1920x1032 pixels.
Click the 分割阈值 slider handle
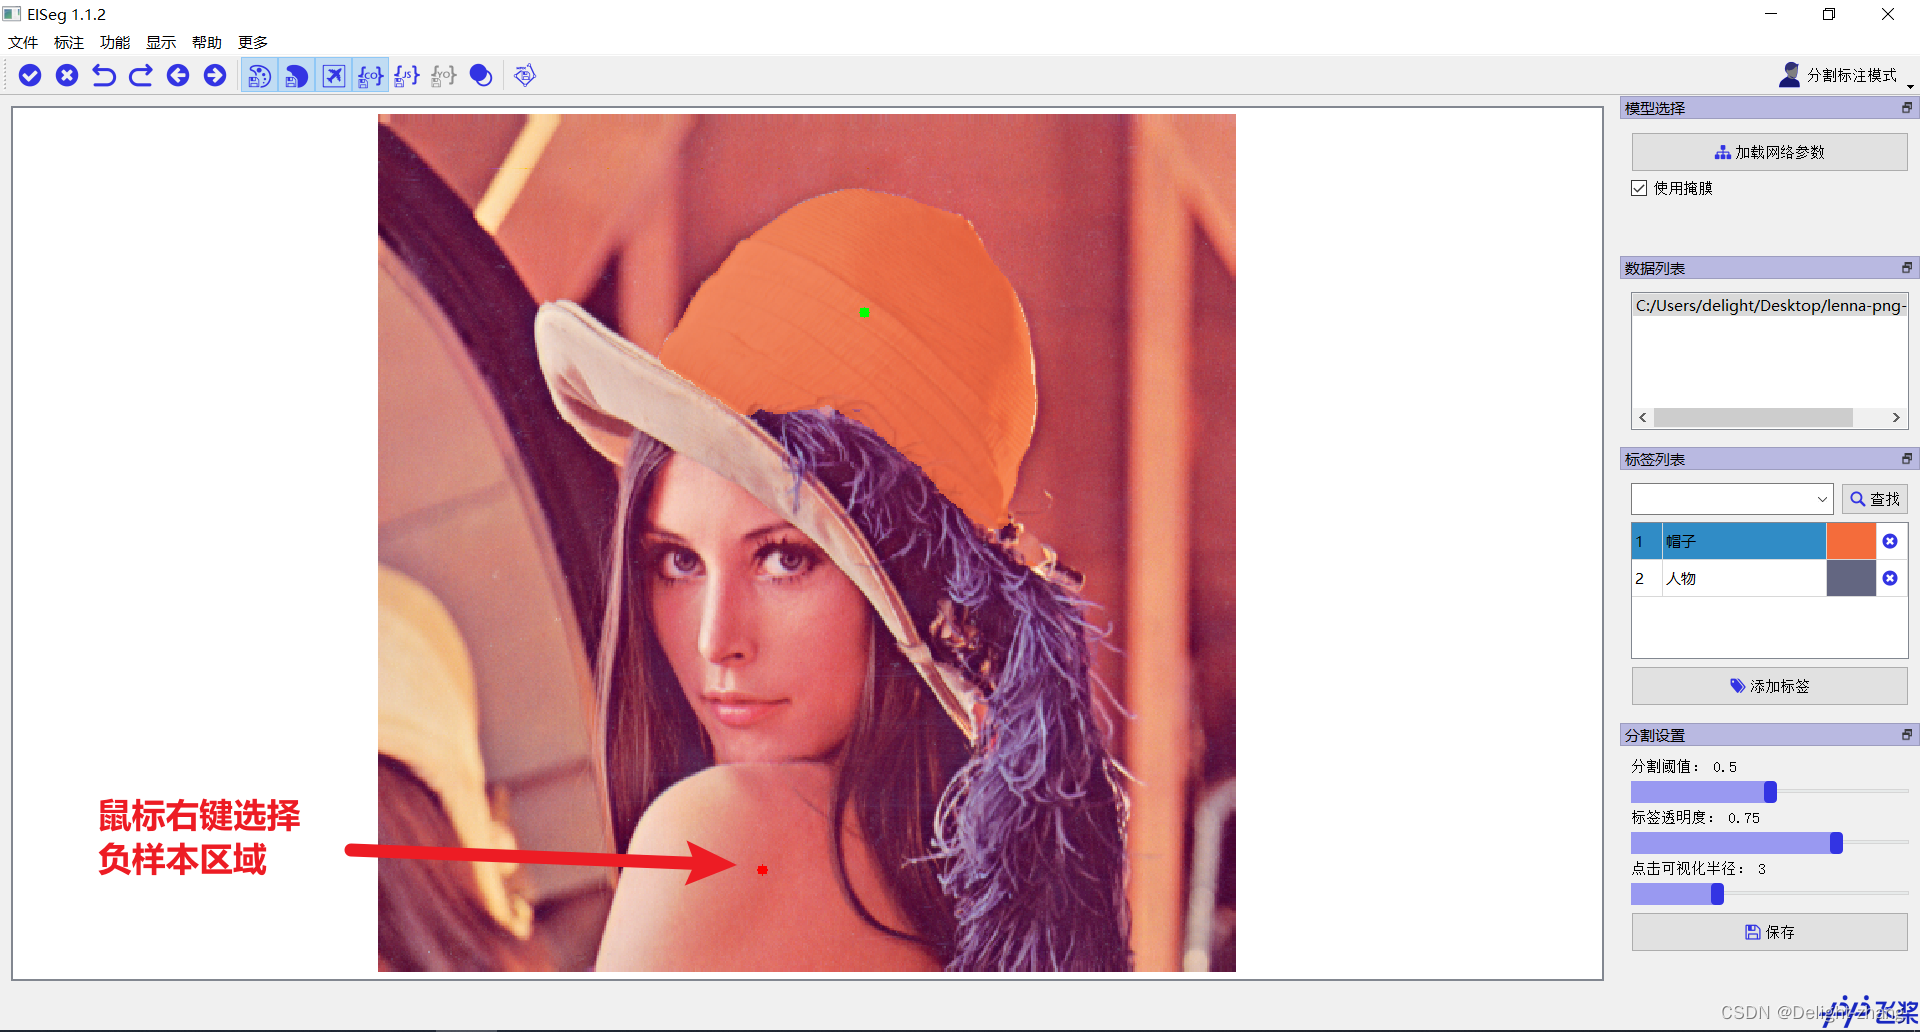[1770, 792]
